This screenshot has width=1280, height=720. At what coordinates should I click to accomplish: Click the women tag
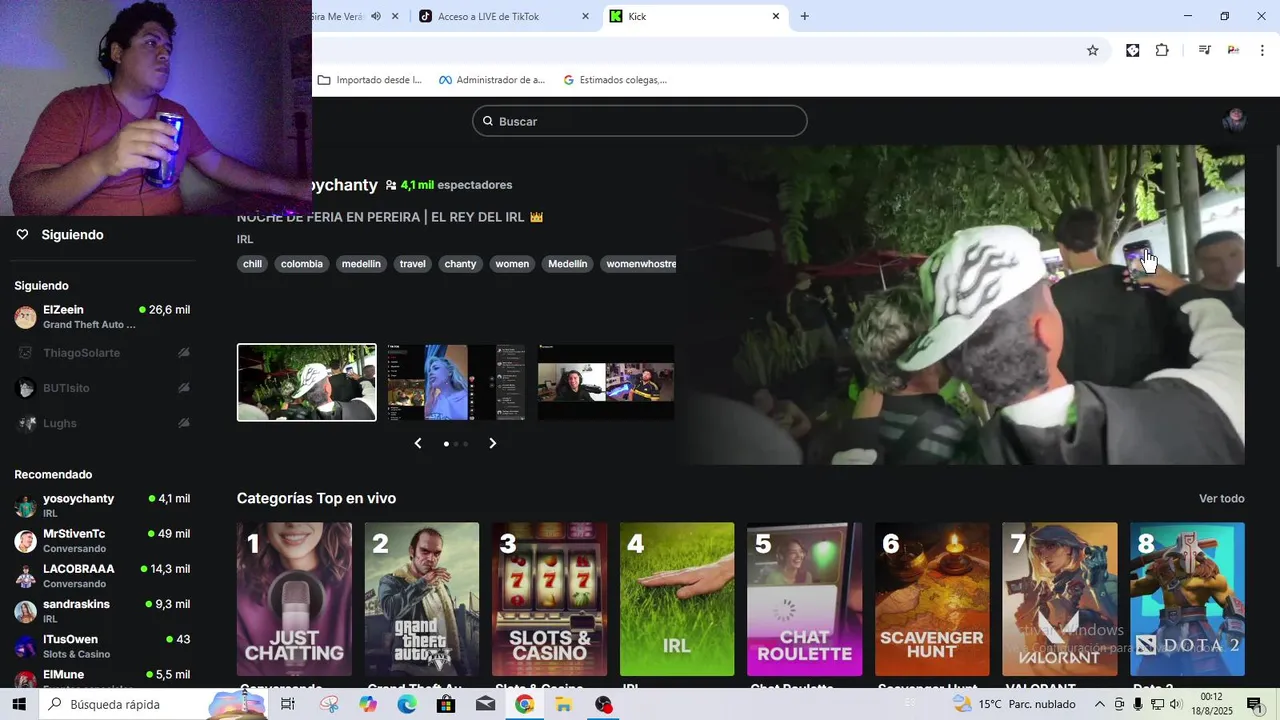512,264
